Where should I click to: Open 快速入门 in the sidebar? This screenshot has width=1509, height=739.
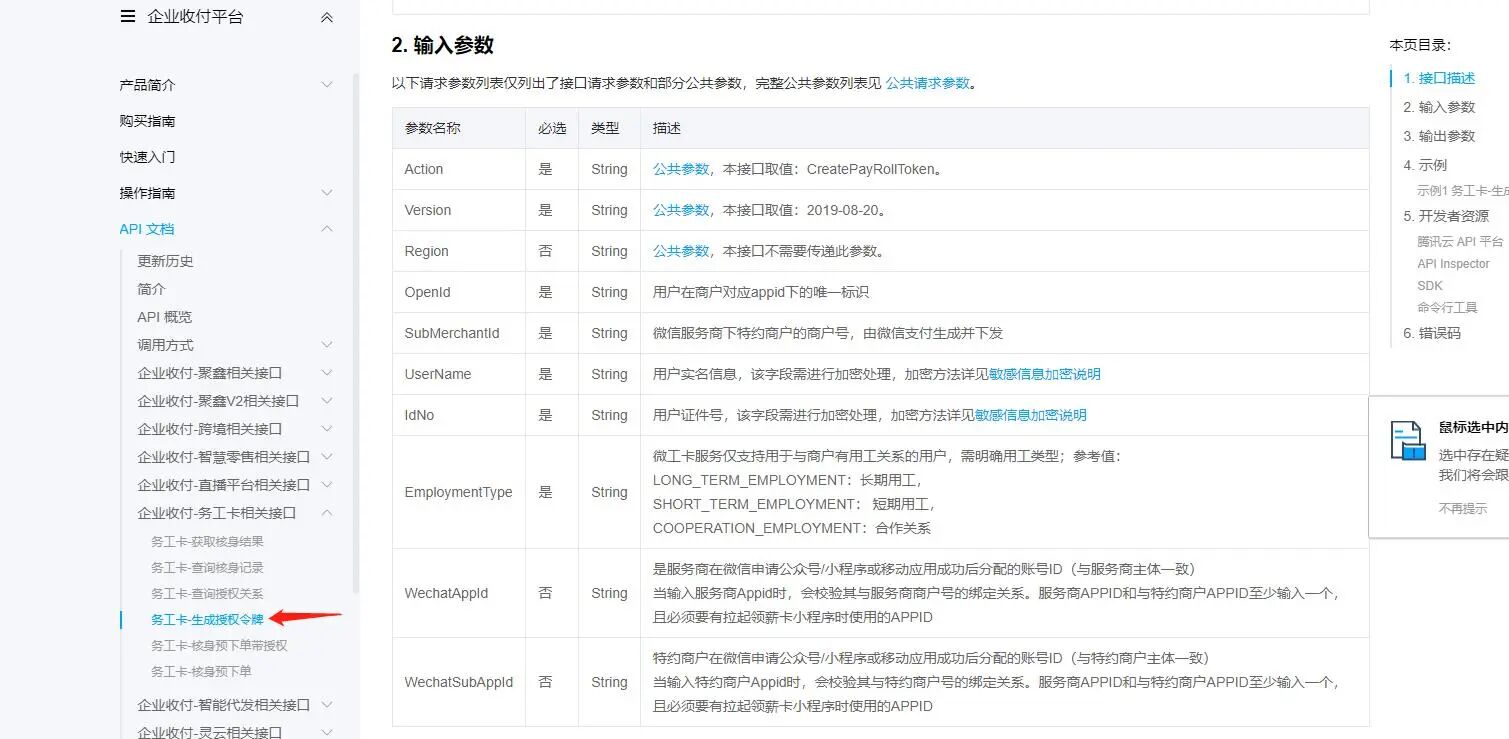[x=147, y=157]
